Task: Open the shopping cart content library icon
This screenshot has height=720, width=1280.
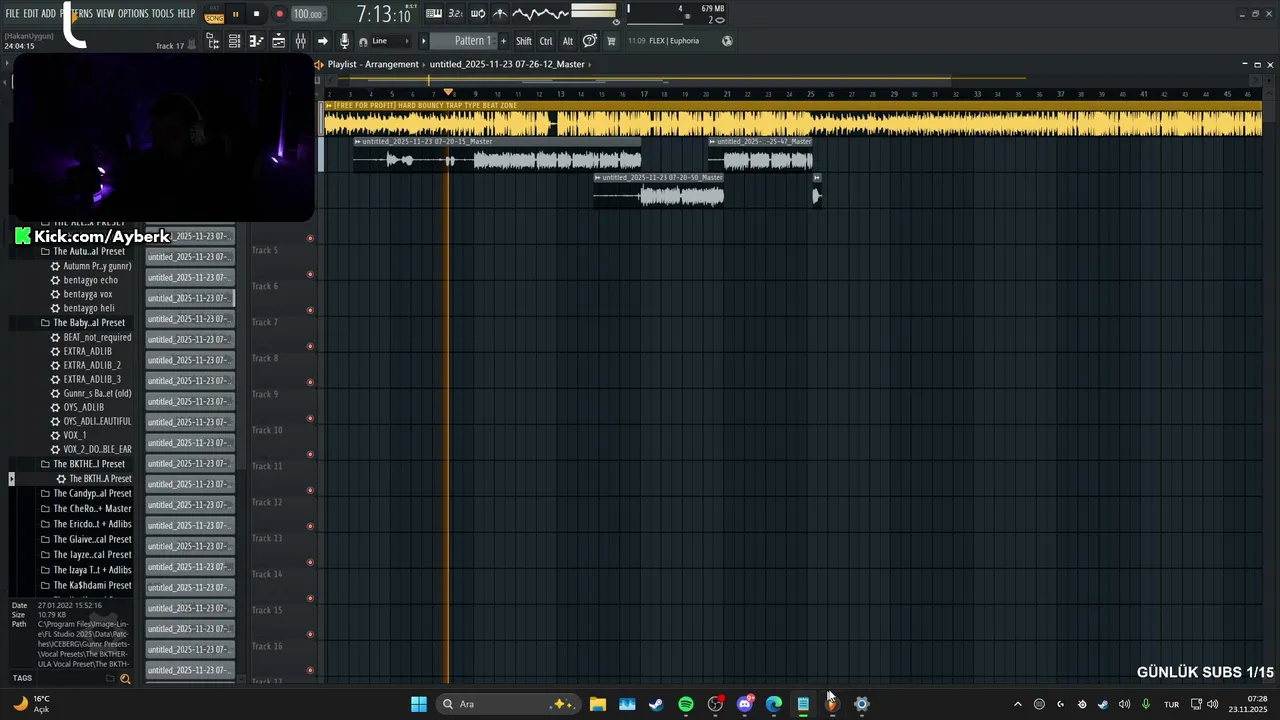Action: pyautogui.click(x=611, y=41)
